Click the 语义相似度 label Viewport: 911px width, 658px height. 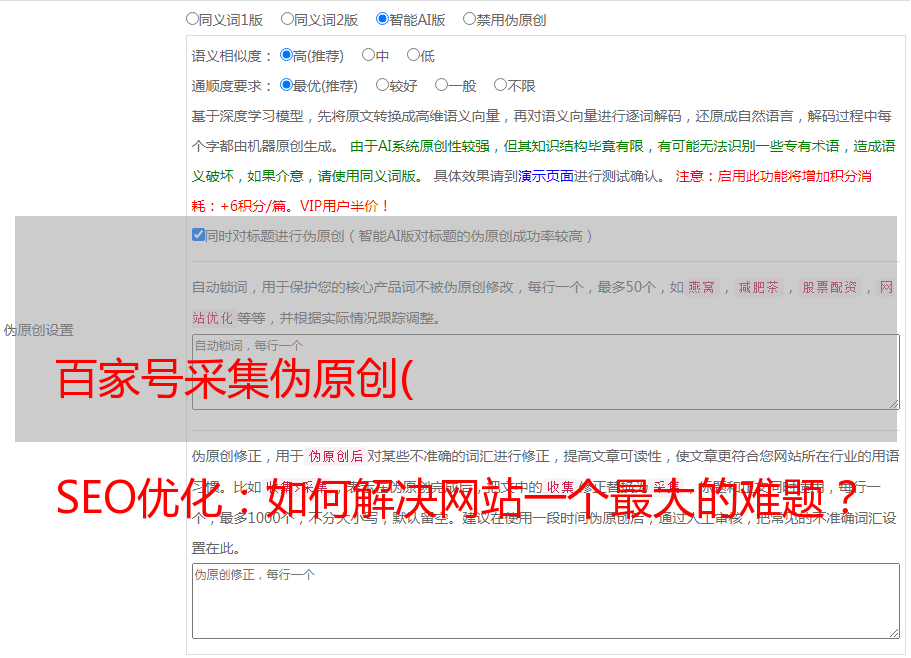point(231,56)
